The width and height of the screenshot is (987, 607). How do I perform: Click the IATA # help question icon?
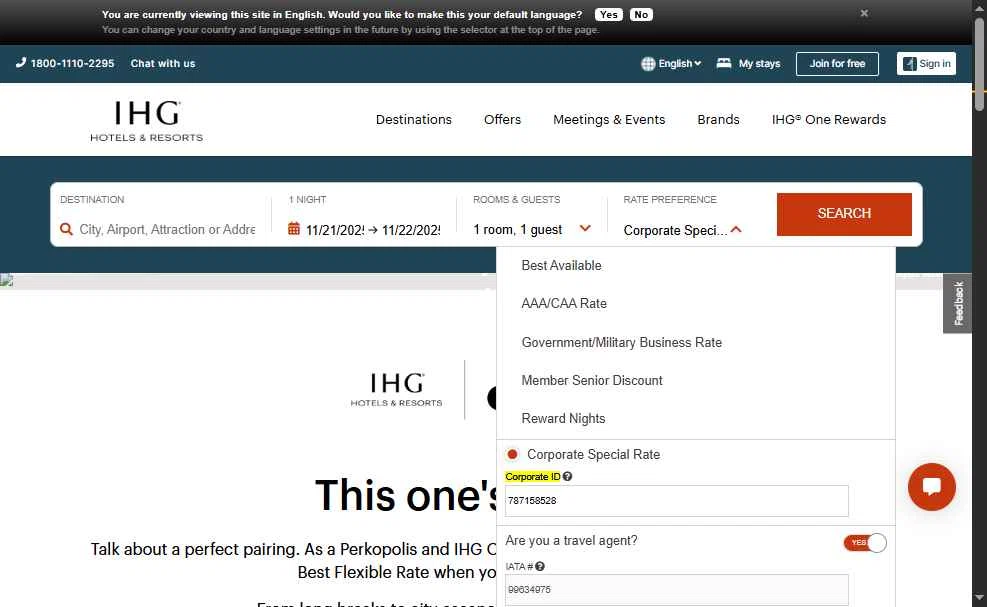(539, 567)
